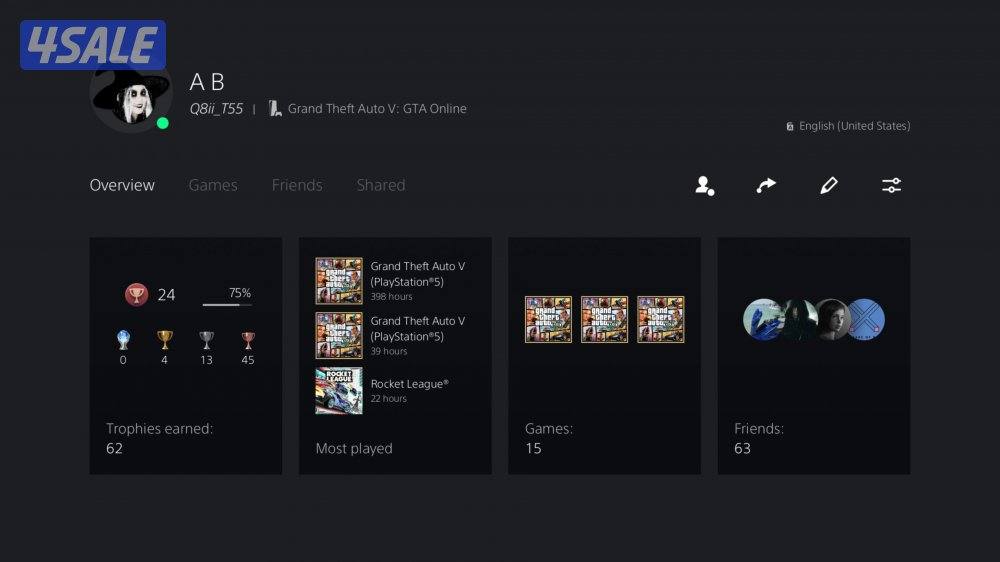Switch to the Games tab
The image size is (1000, 562).
coord(213,185)
